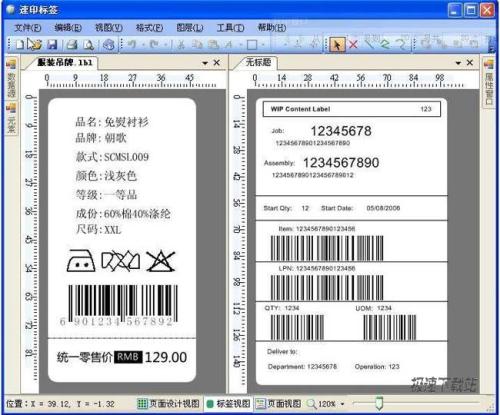This screenshot has height=415, width=500.
Task: Click the 'WIP Content Label' header text
Action: click(x=300, y=109)
